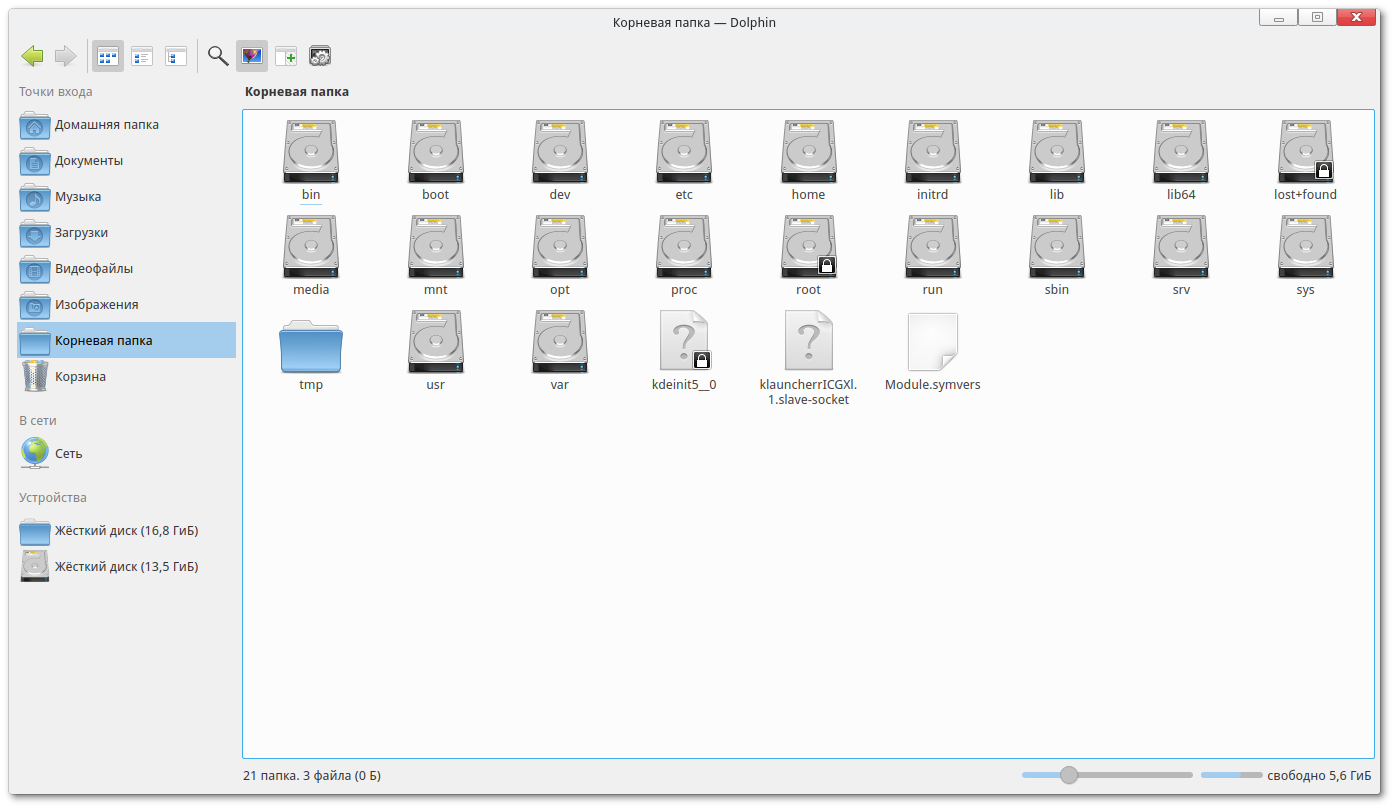Viewport: 1395px width, 809px height.
Task: Click the Устройства section header
Action: (53, 498)
